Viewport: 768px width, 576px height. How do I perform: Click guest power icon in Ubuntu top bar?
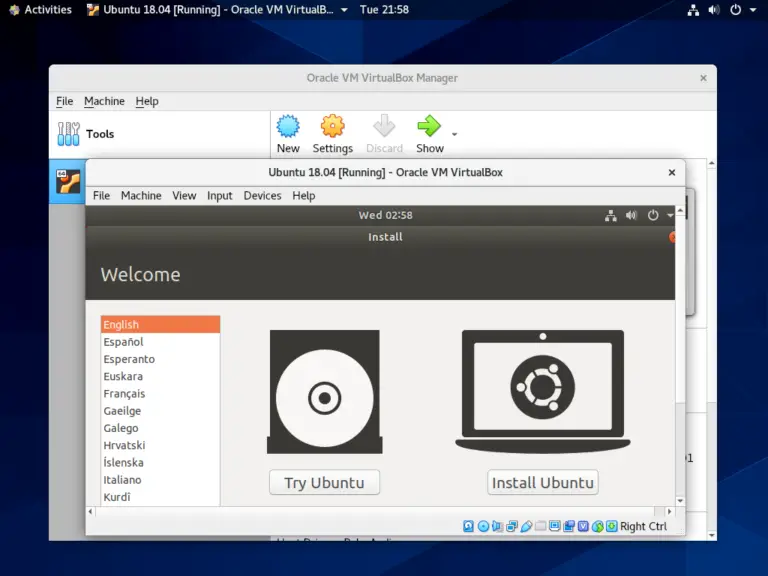point(653,216)
